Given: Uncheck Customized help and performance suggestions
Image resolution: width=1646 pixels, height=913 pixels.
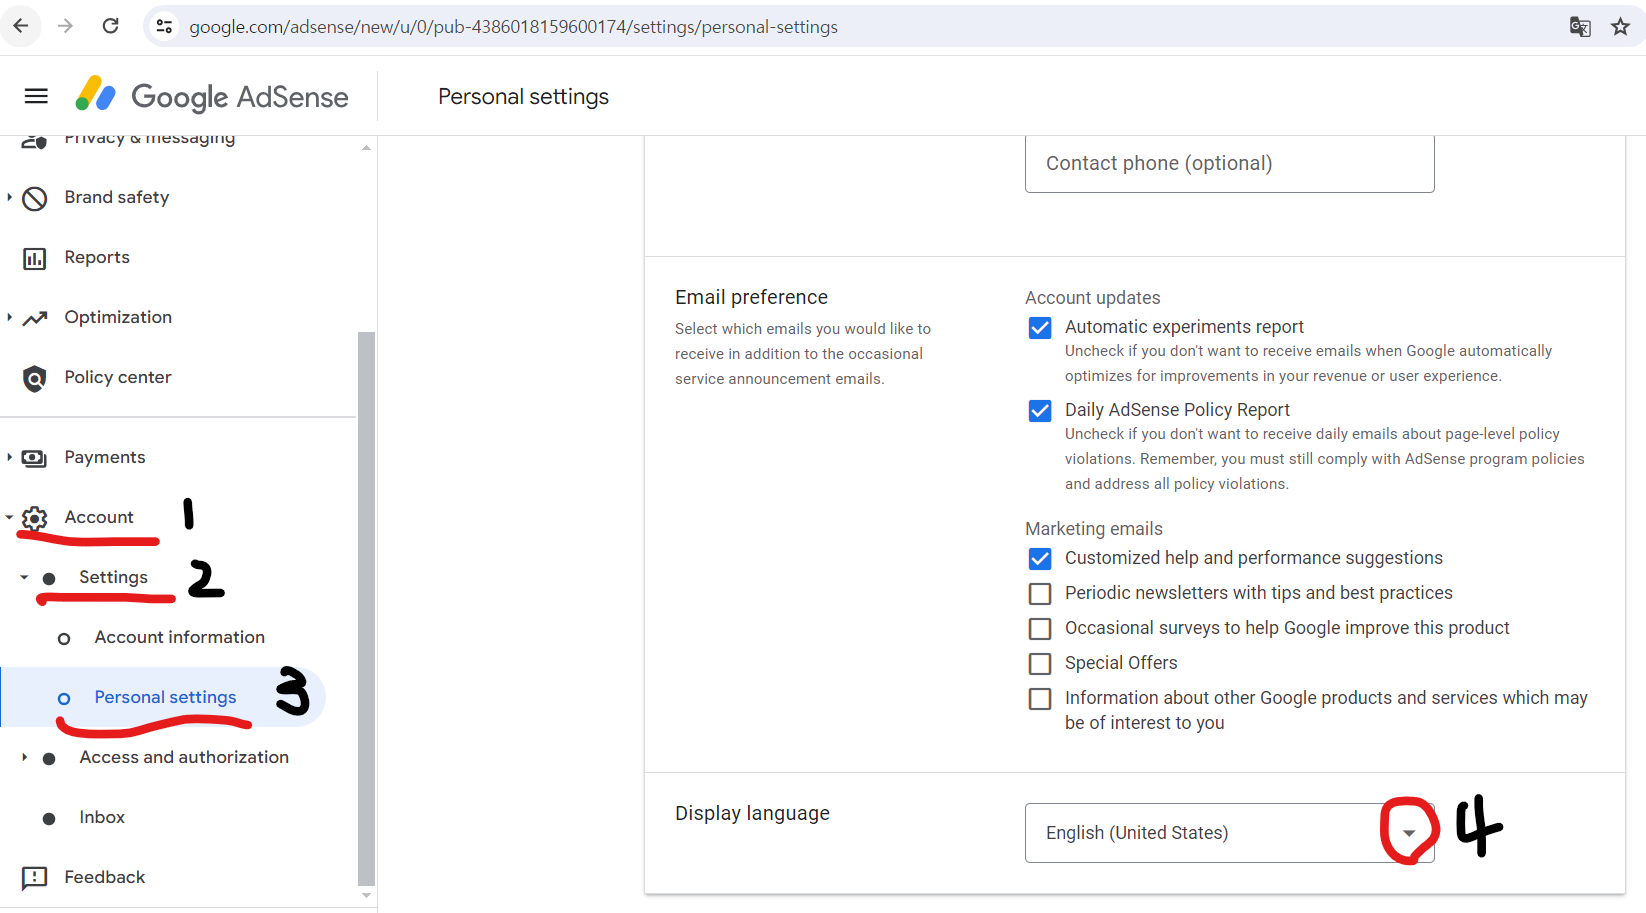Looking at the screenshot, I should (x=1040, y=559).
